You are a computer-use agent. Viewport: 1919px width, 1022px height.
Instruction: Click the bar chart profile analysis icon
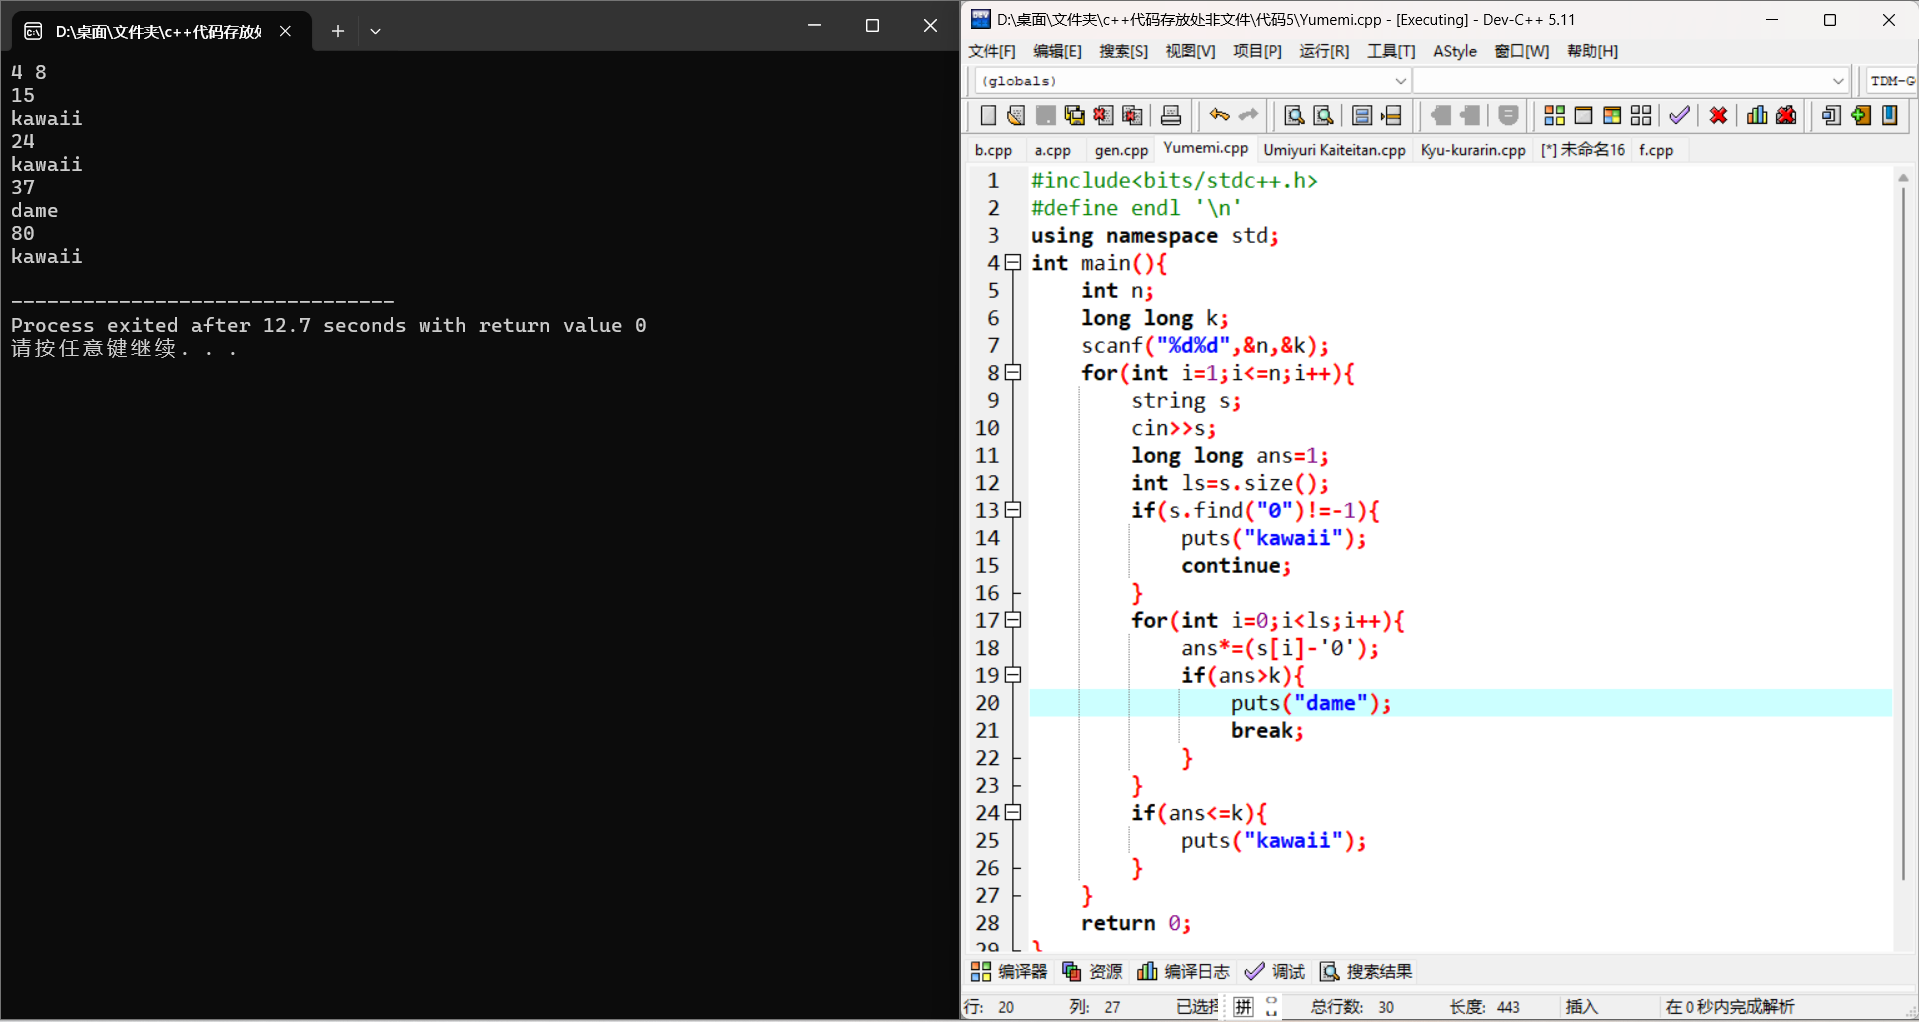coord(1757,116)
